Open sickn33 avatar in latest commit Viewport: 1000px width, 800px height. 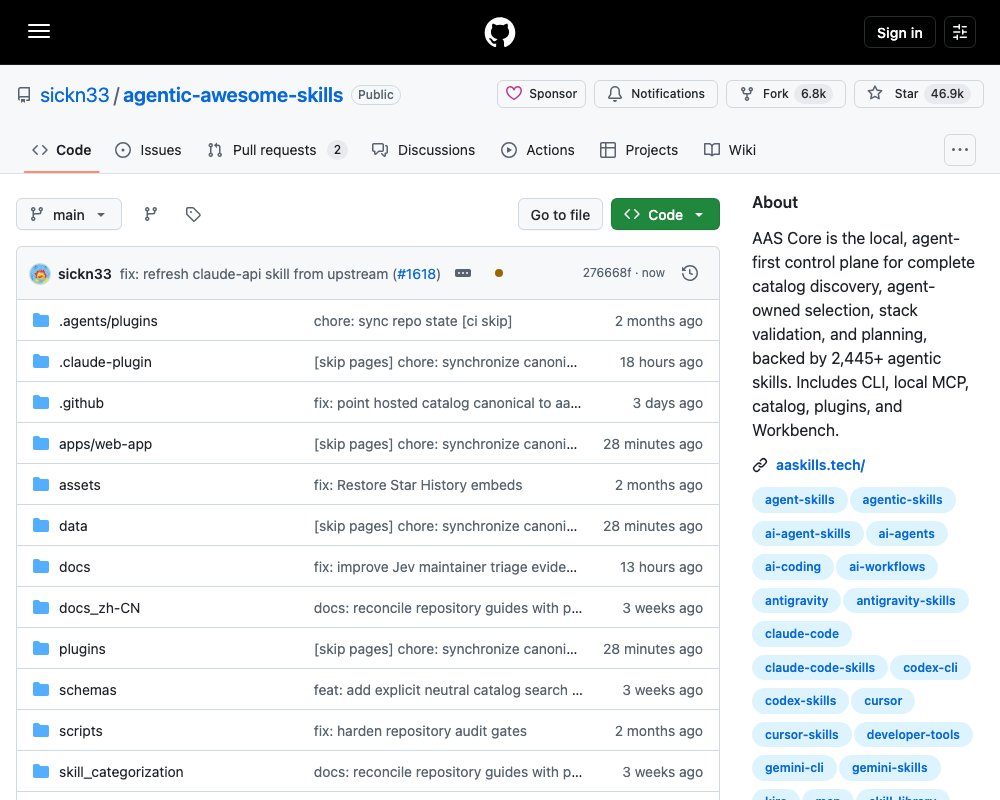click(x=40, y=274)
